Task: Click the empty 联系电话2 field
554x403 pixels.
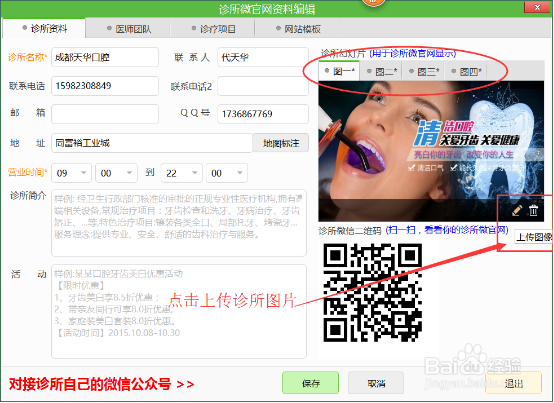Action: (263, 86)
